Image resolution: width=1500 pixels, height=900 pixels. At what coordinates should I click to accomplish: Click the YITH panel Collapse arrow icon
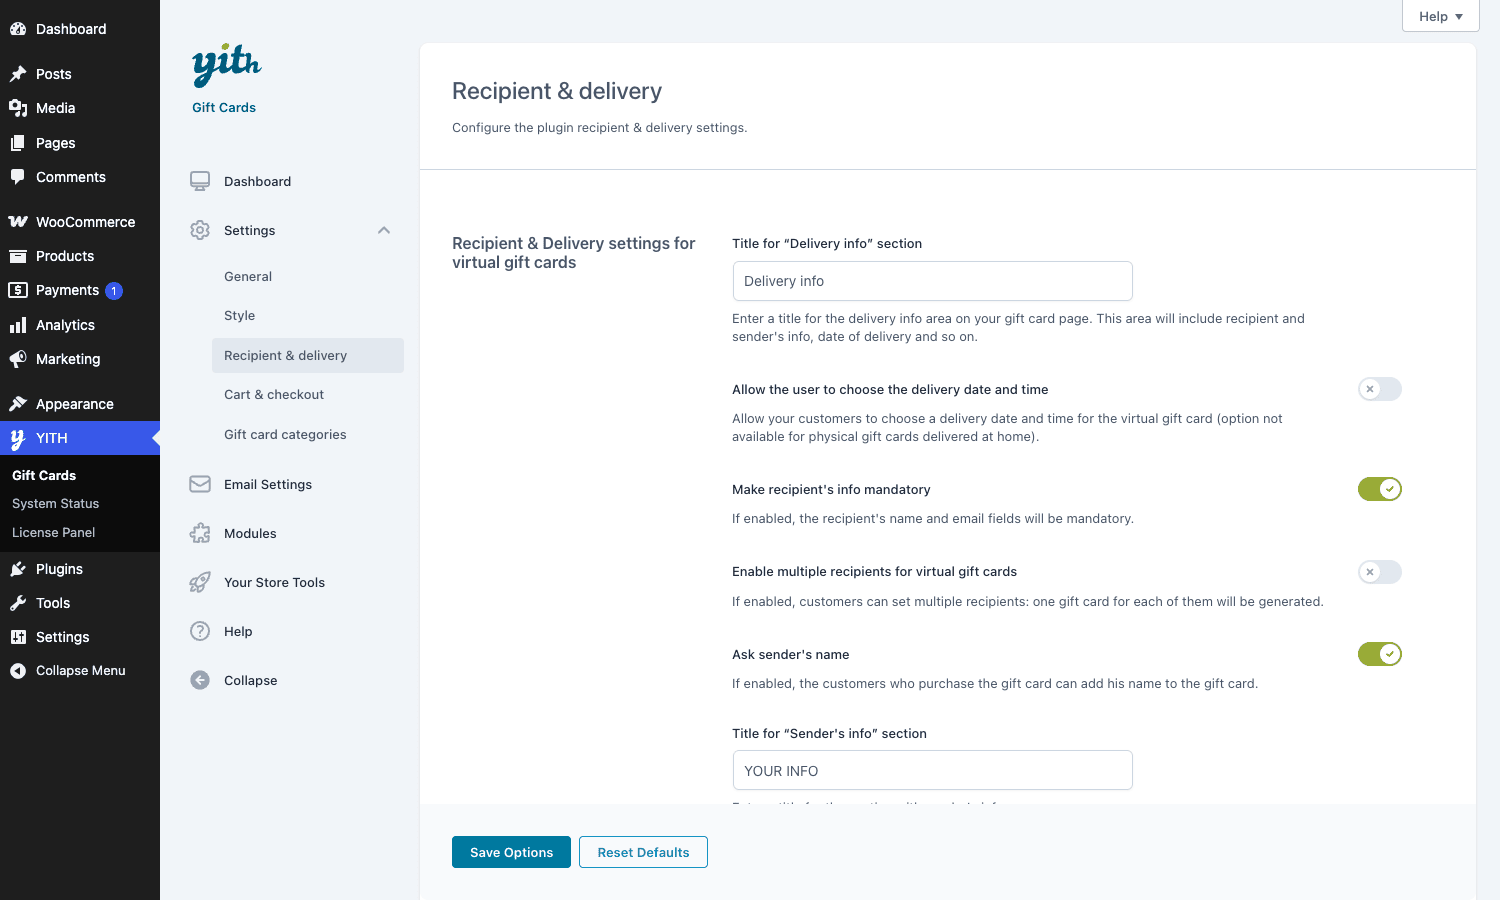click(200, 680)
